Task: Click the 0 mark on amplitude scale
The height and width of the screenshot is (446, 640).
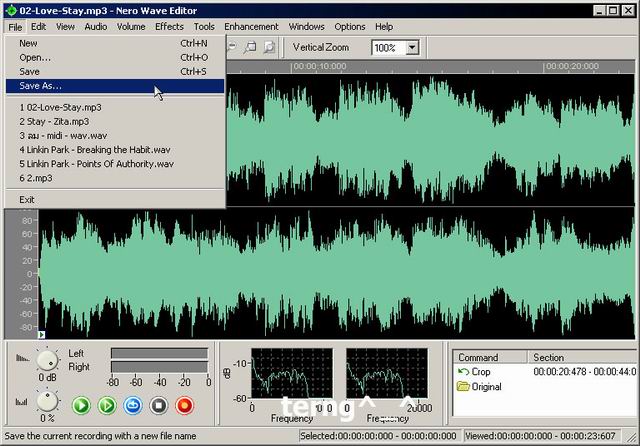Action: tap(29, 274)
